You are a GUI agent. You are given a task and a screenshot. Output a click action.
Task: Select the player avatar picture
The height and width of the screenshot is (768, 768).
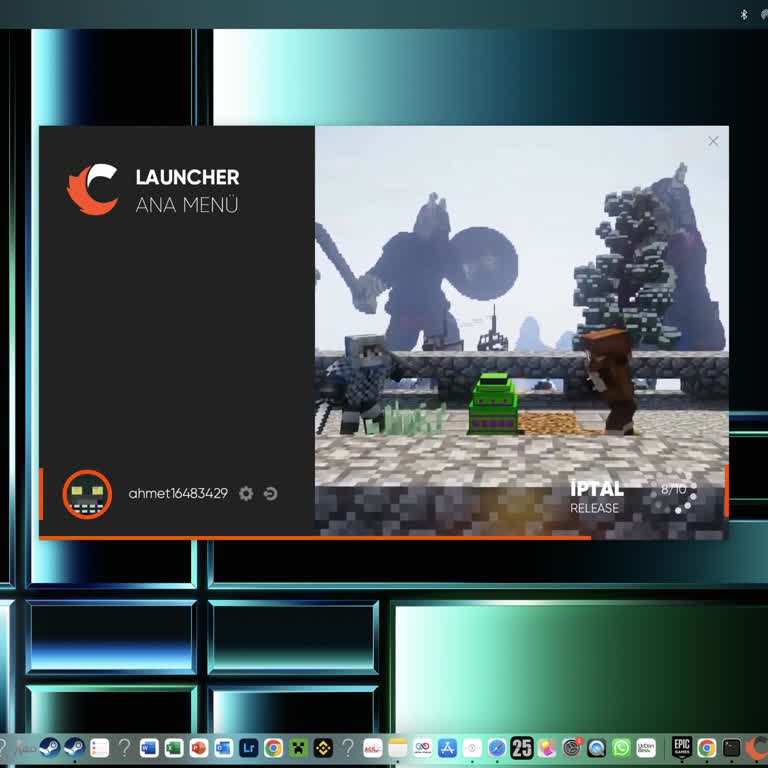(x=87, y=494)
